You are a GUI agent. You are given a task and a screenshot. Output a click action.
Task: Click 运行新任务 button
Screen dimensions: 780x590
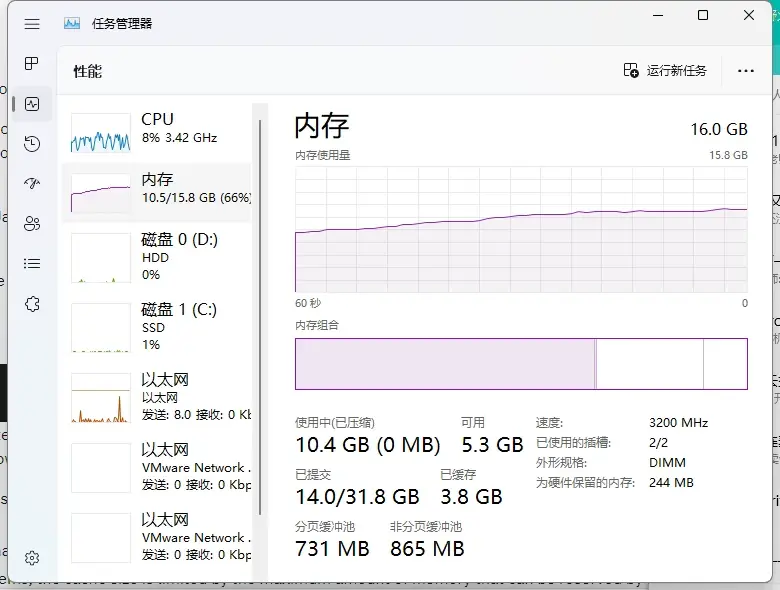pyautogui.click(x=665, y=70)
